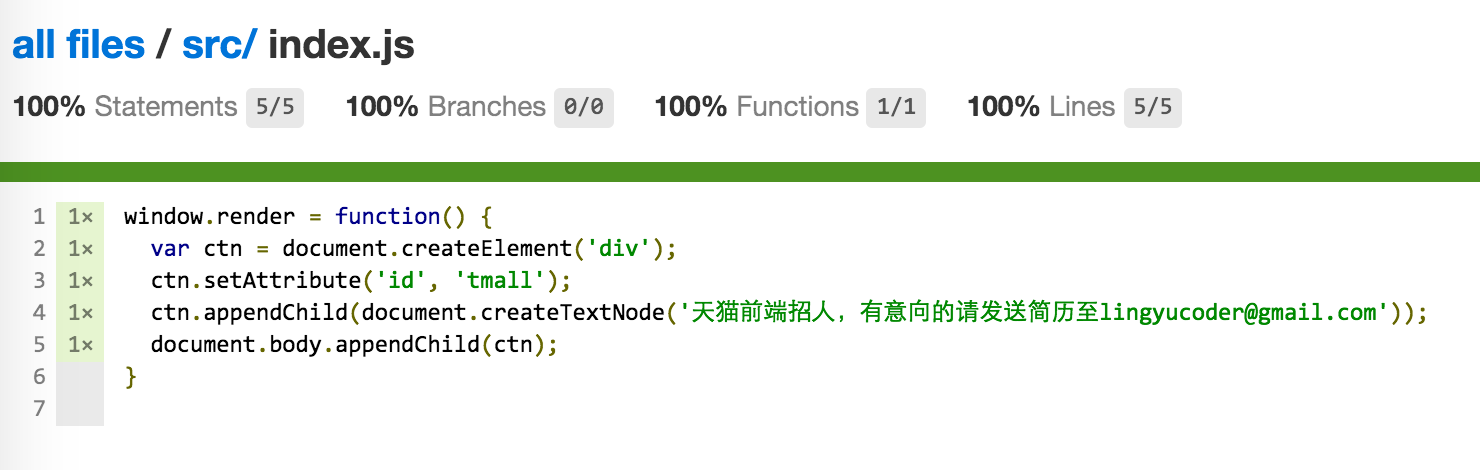Select line number 4 in gutter

click(x=38, y=313)
